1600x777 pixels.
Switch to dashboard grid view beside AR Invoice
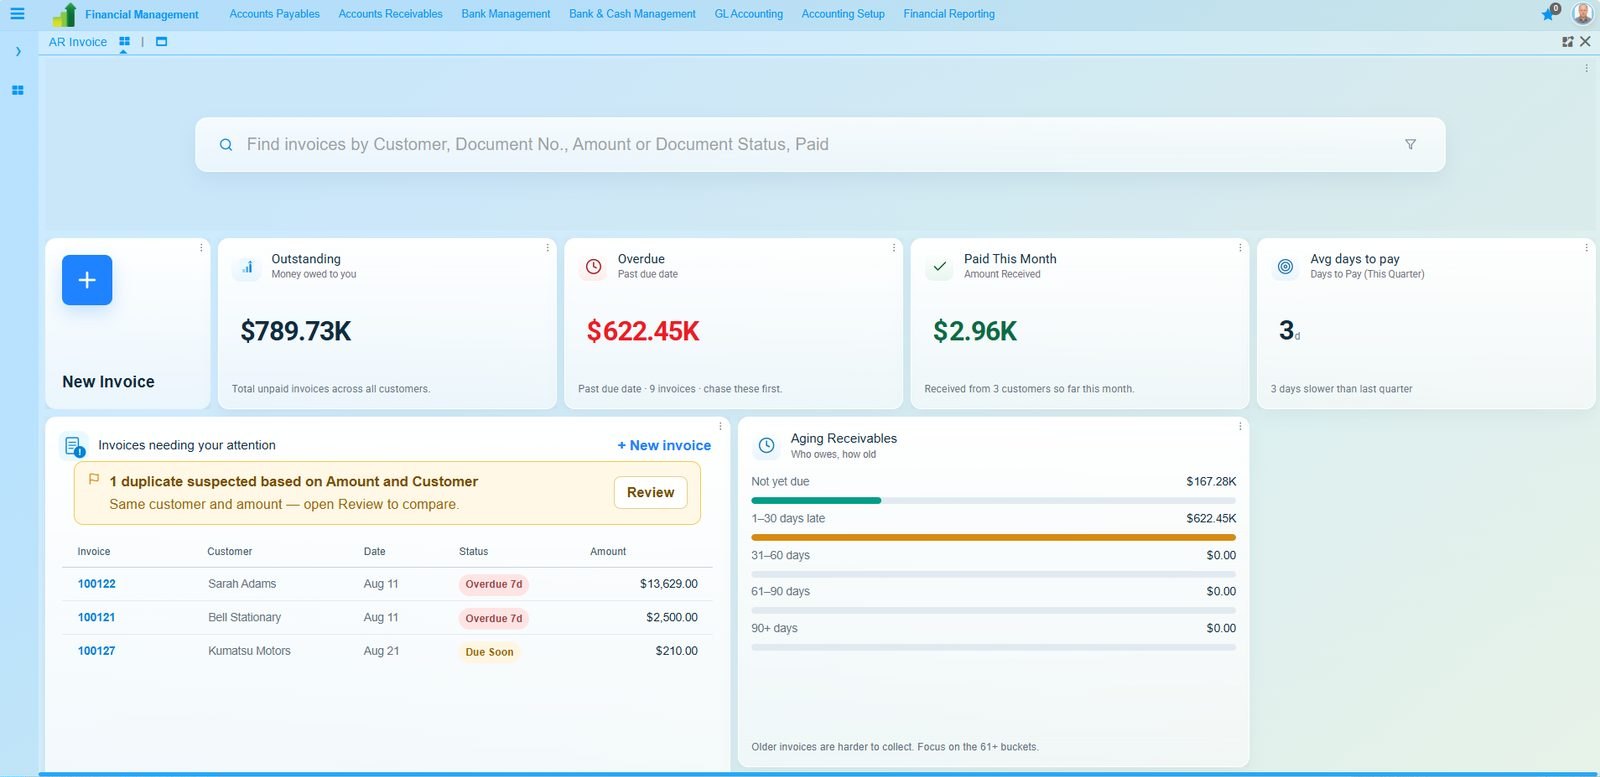point(124,42)
